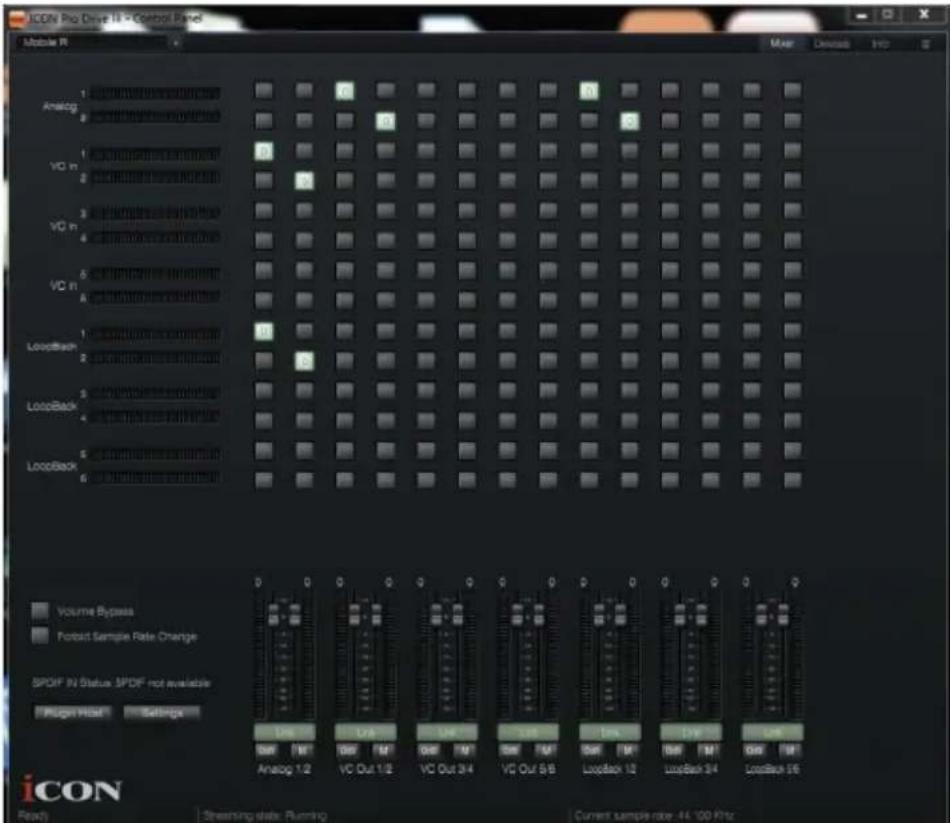Toggle VC In 1 to Analog out 1 cell
Image resolution: width=950 pixels, height=823 pixels.
[x=264, y=151]
